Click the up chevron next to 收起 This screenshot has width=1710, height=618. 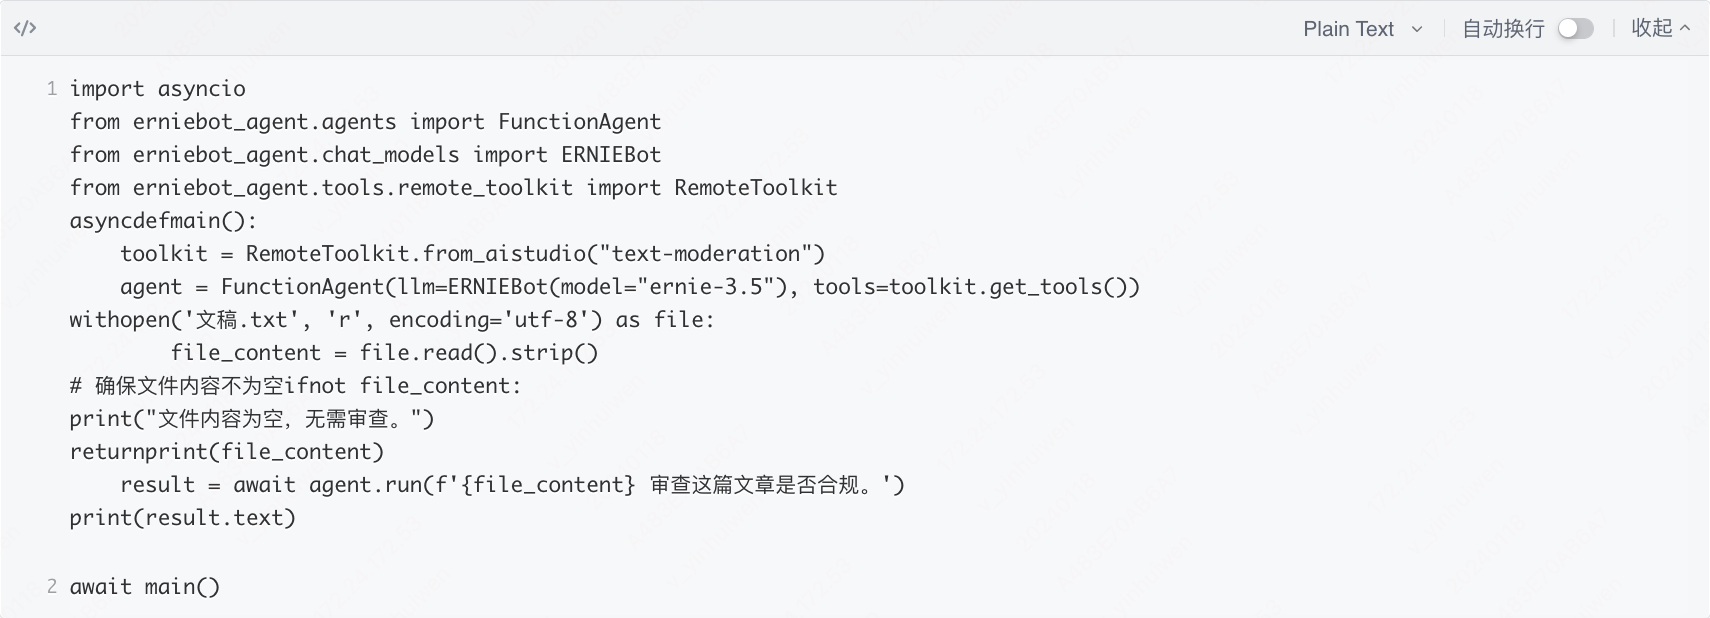(1687, 29)
